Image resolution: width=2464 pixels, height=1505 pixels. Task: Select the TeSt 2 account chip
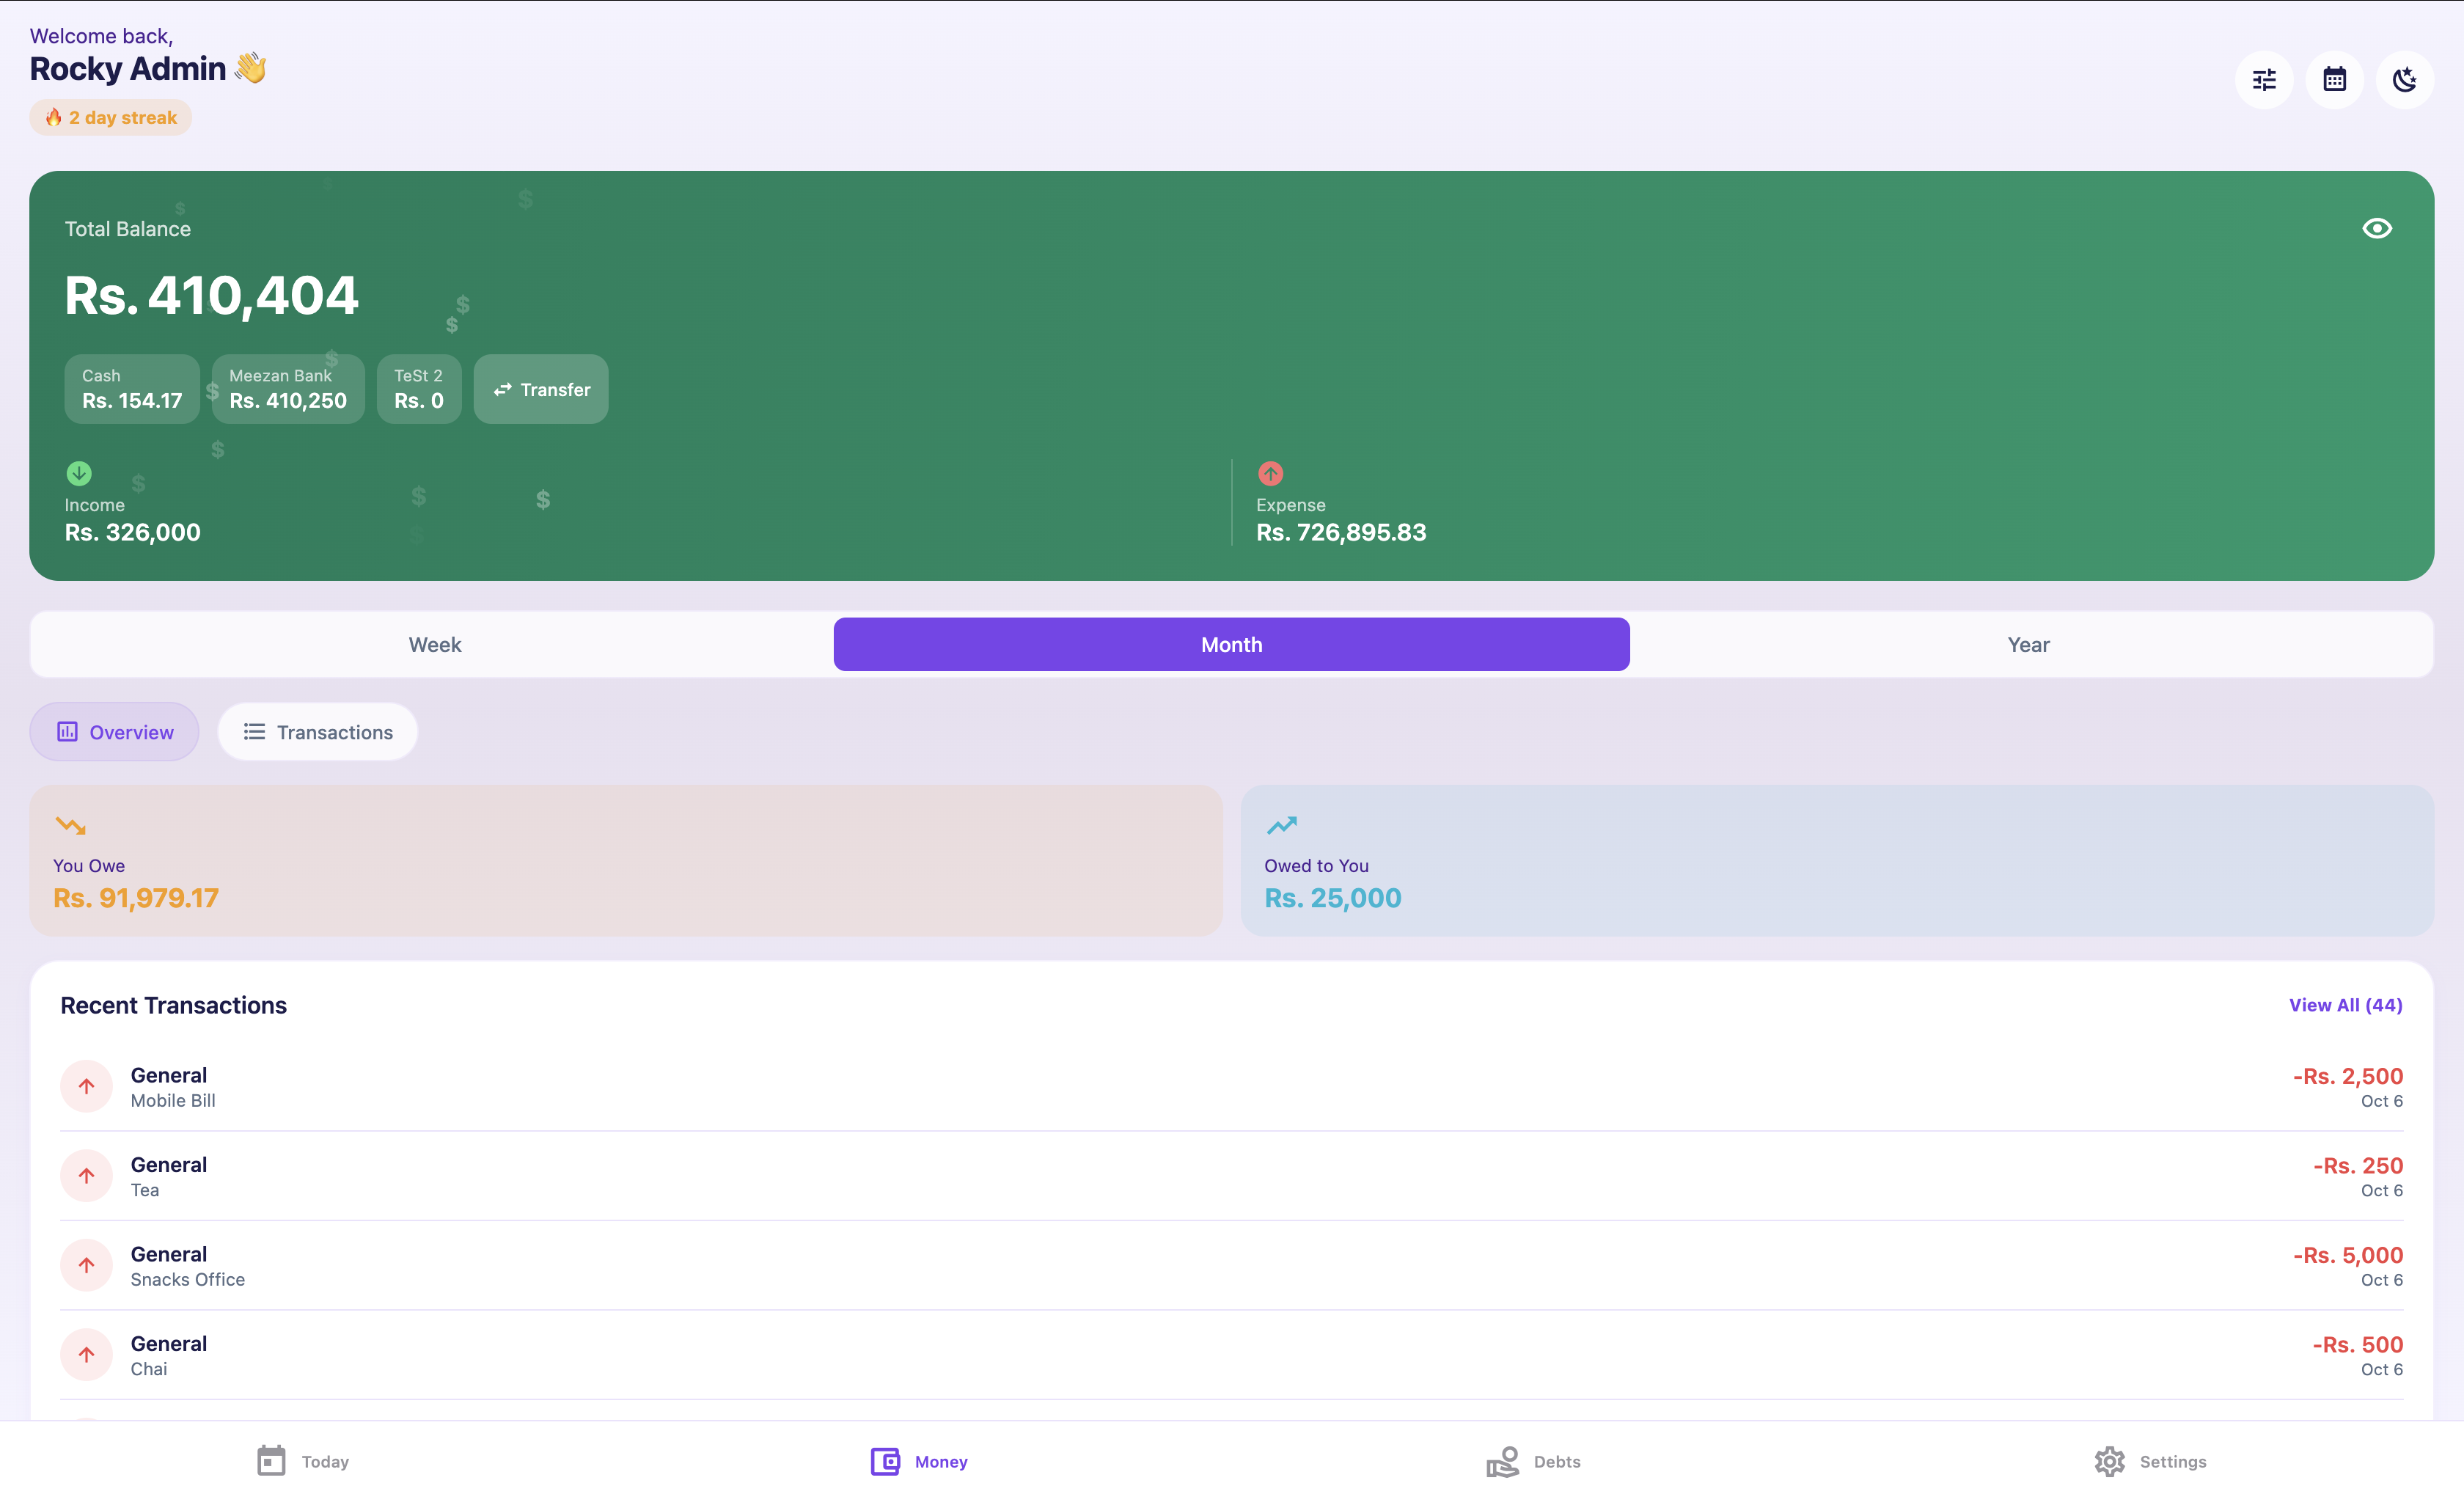(x=419, y=389)
